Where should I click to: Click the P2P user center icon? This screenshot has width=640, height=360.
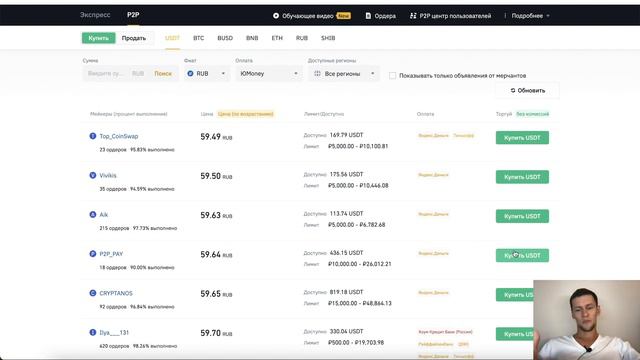coord(413,16)
